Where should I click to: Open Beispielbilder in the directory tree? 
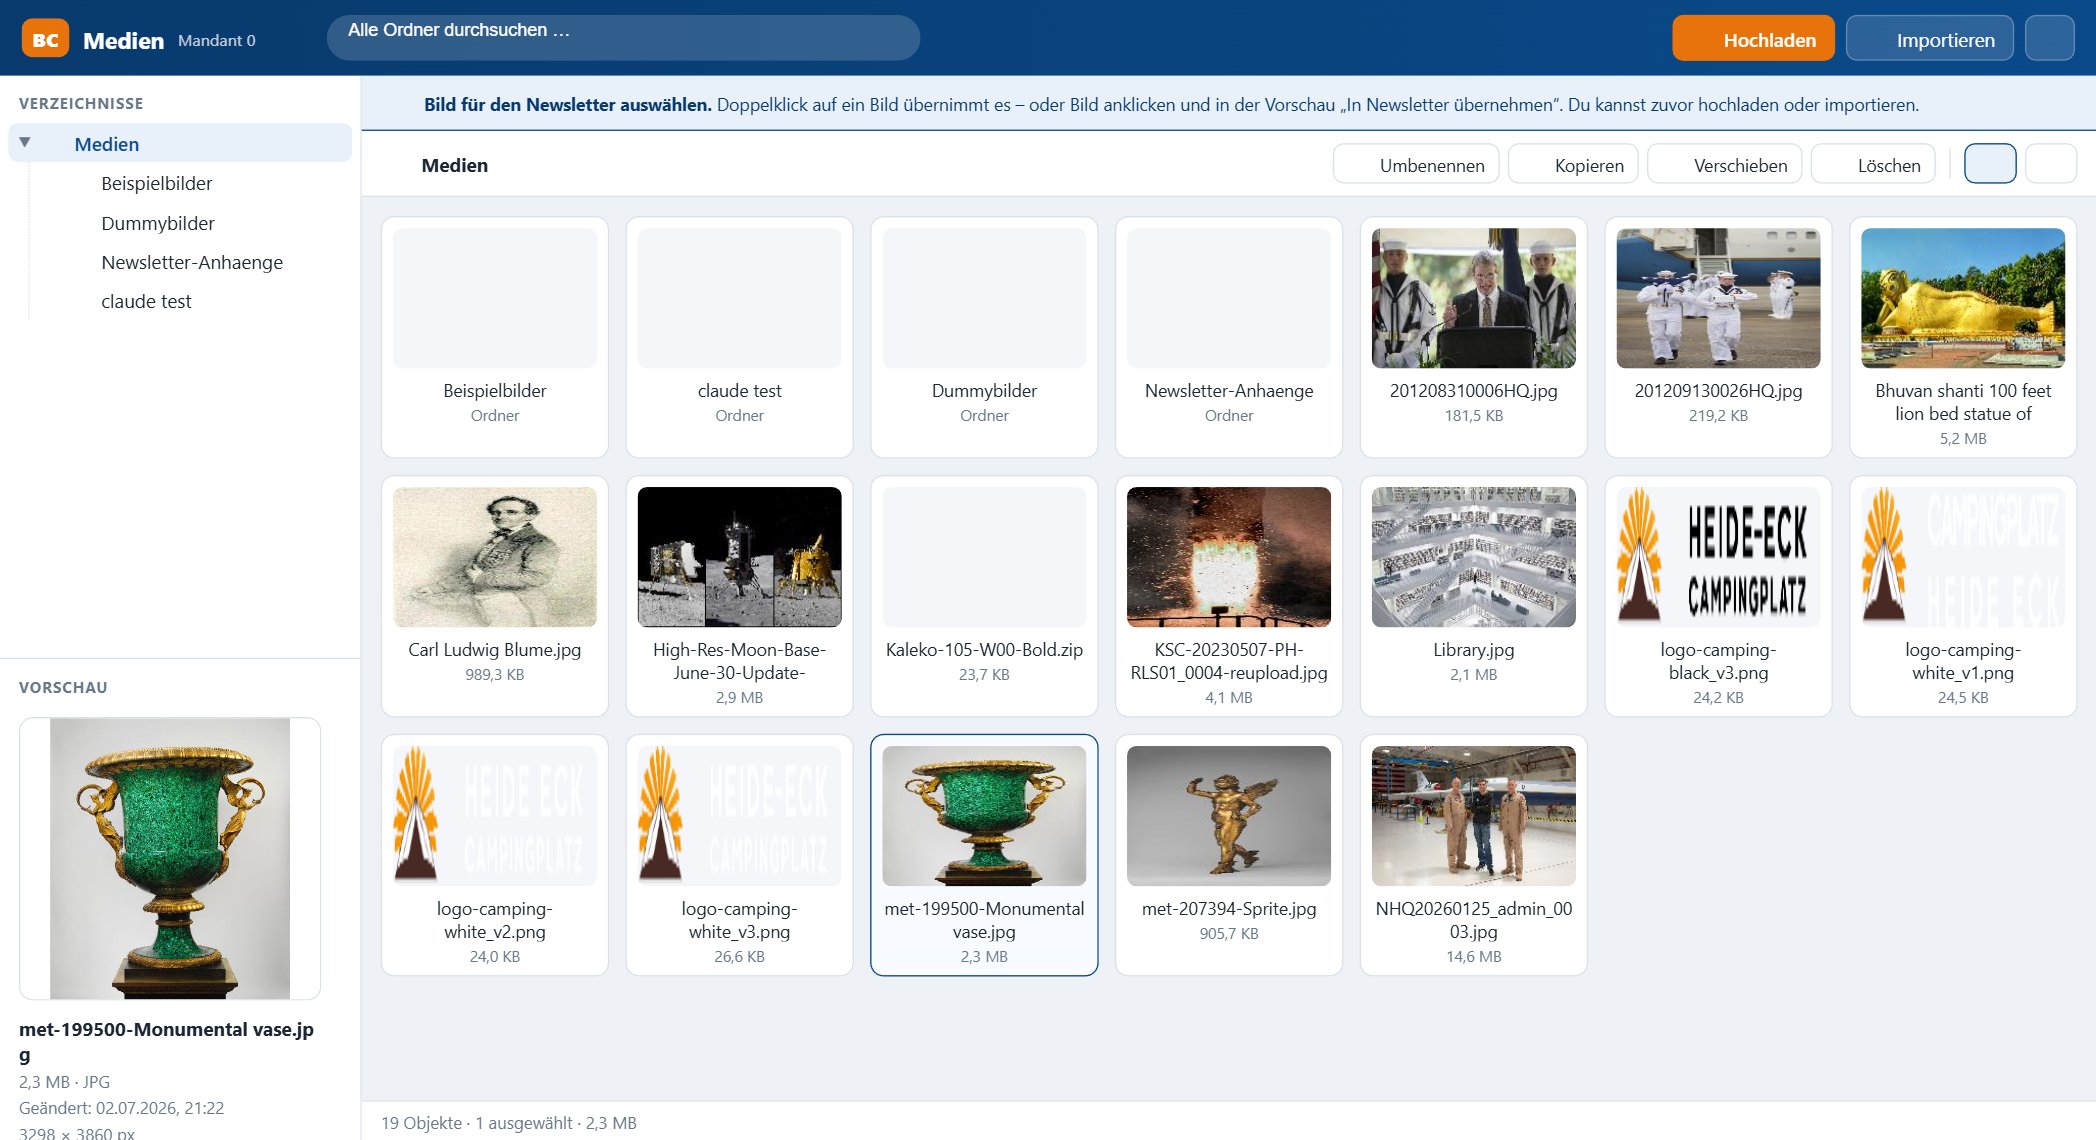[156, 183]
